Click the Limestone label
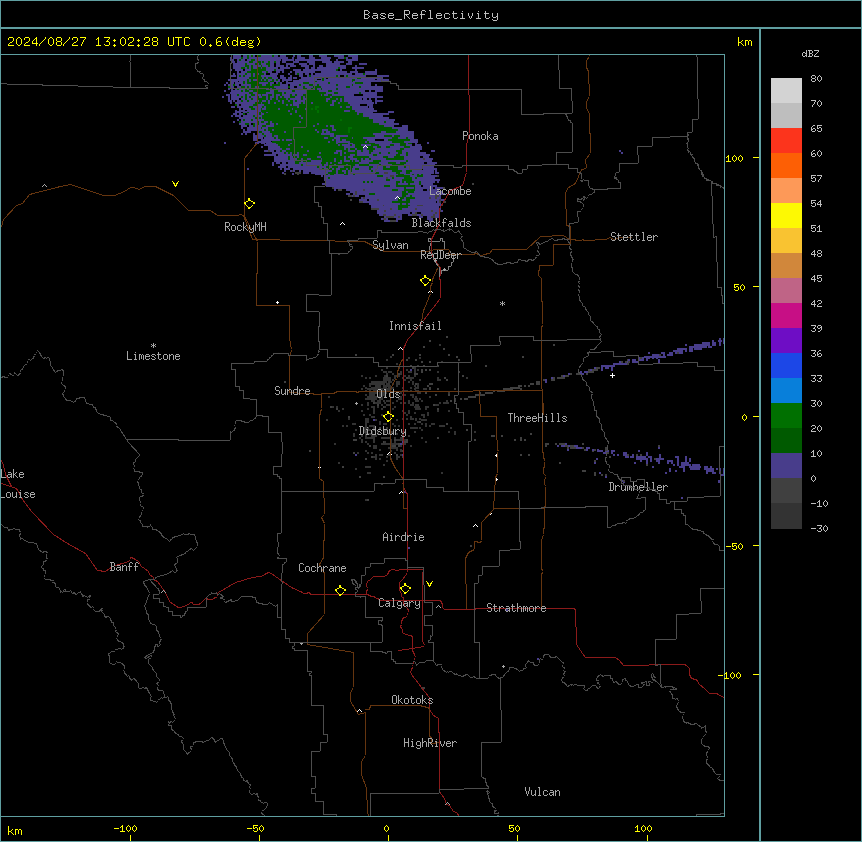 pyautogui.click(x=153, y=356)
